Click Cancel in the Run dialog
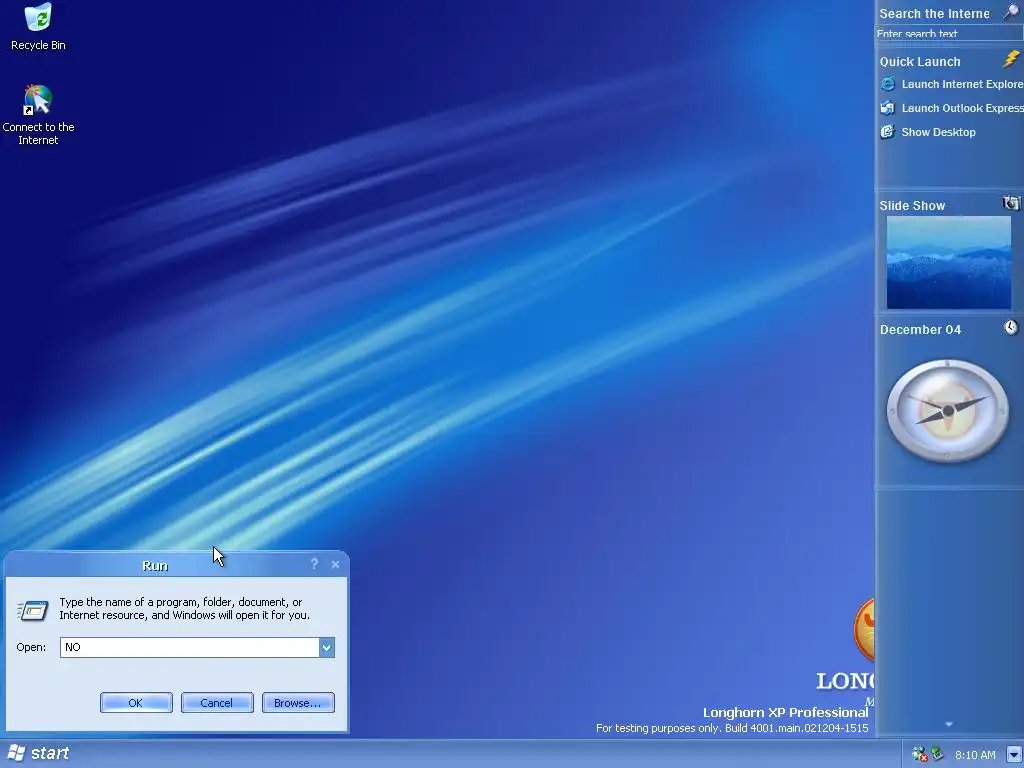The image size is (1024, 768). [217, 703]
